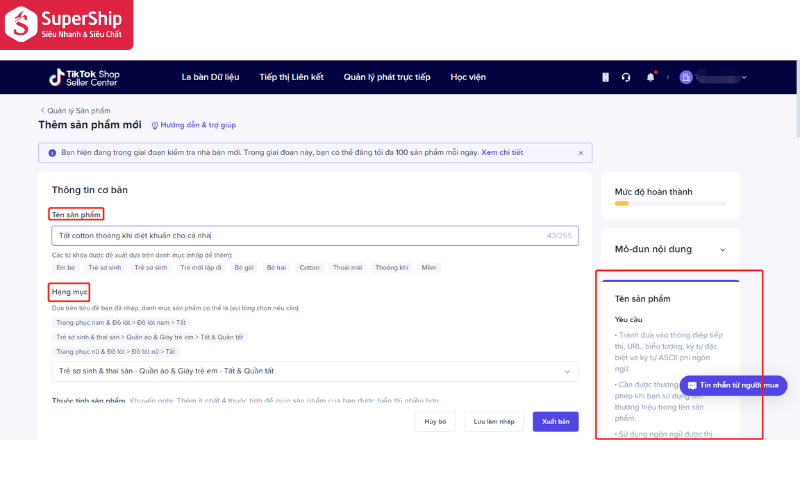The height and width of the screenshot is (500, 800).
Task: Click the Thông tin cơ bản heading
Action: [x=90, y=190]
